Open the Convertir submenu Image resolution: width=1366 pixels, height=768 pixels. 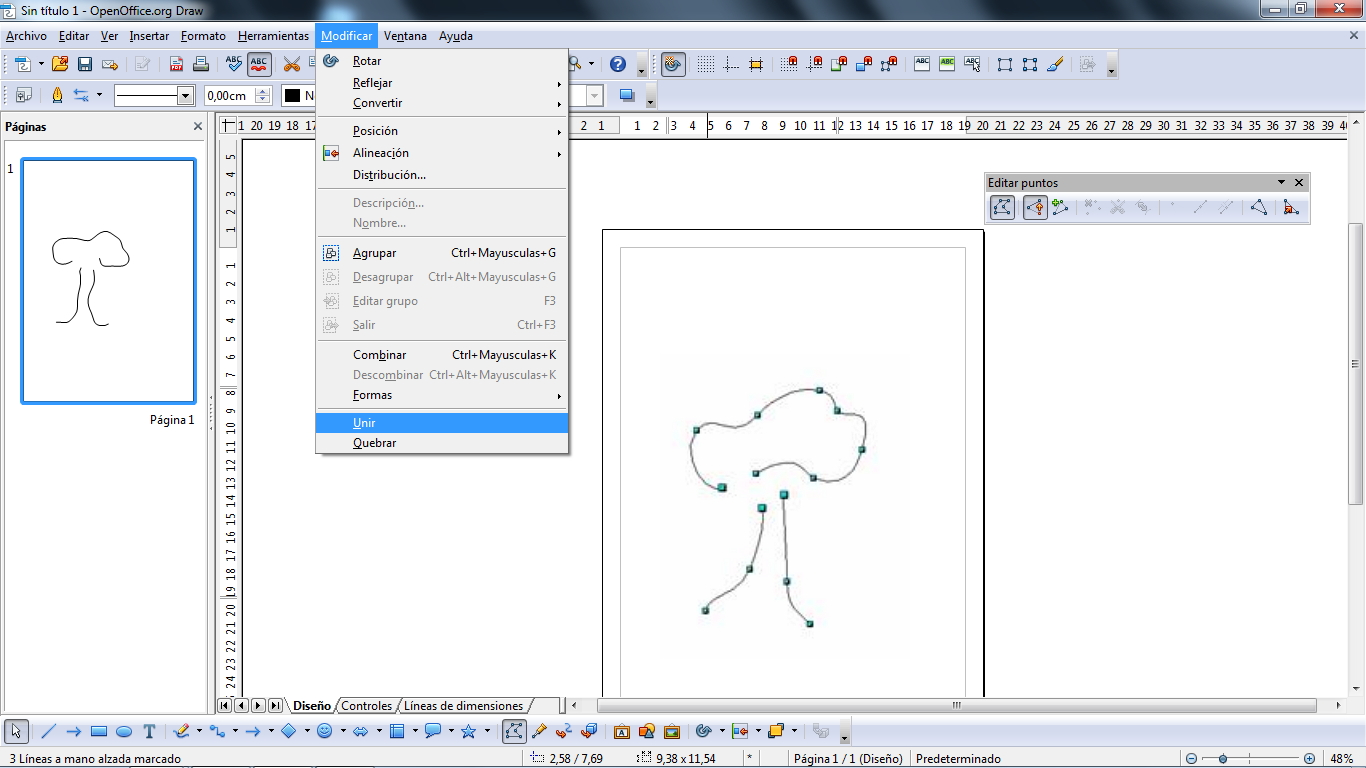coord(442,103)
